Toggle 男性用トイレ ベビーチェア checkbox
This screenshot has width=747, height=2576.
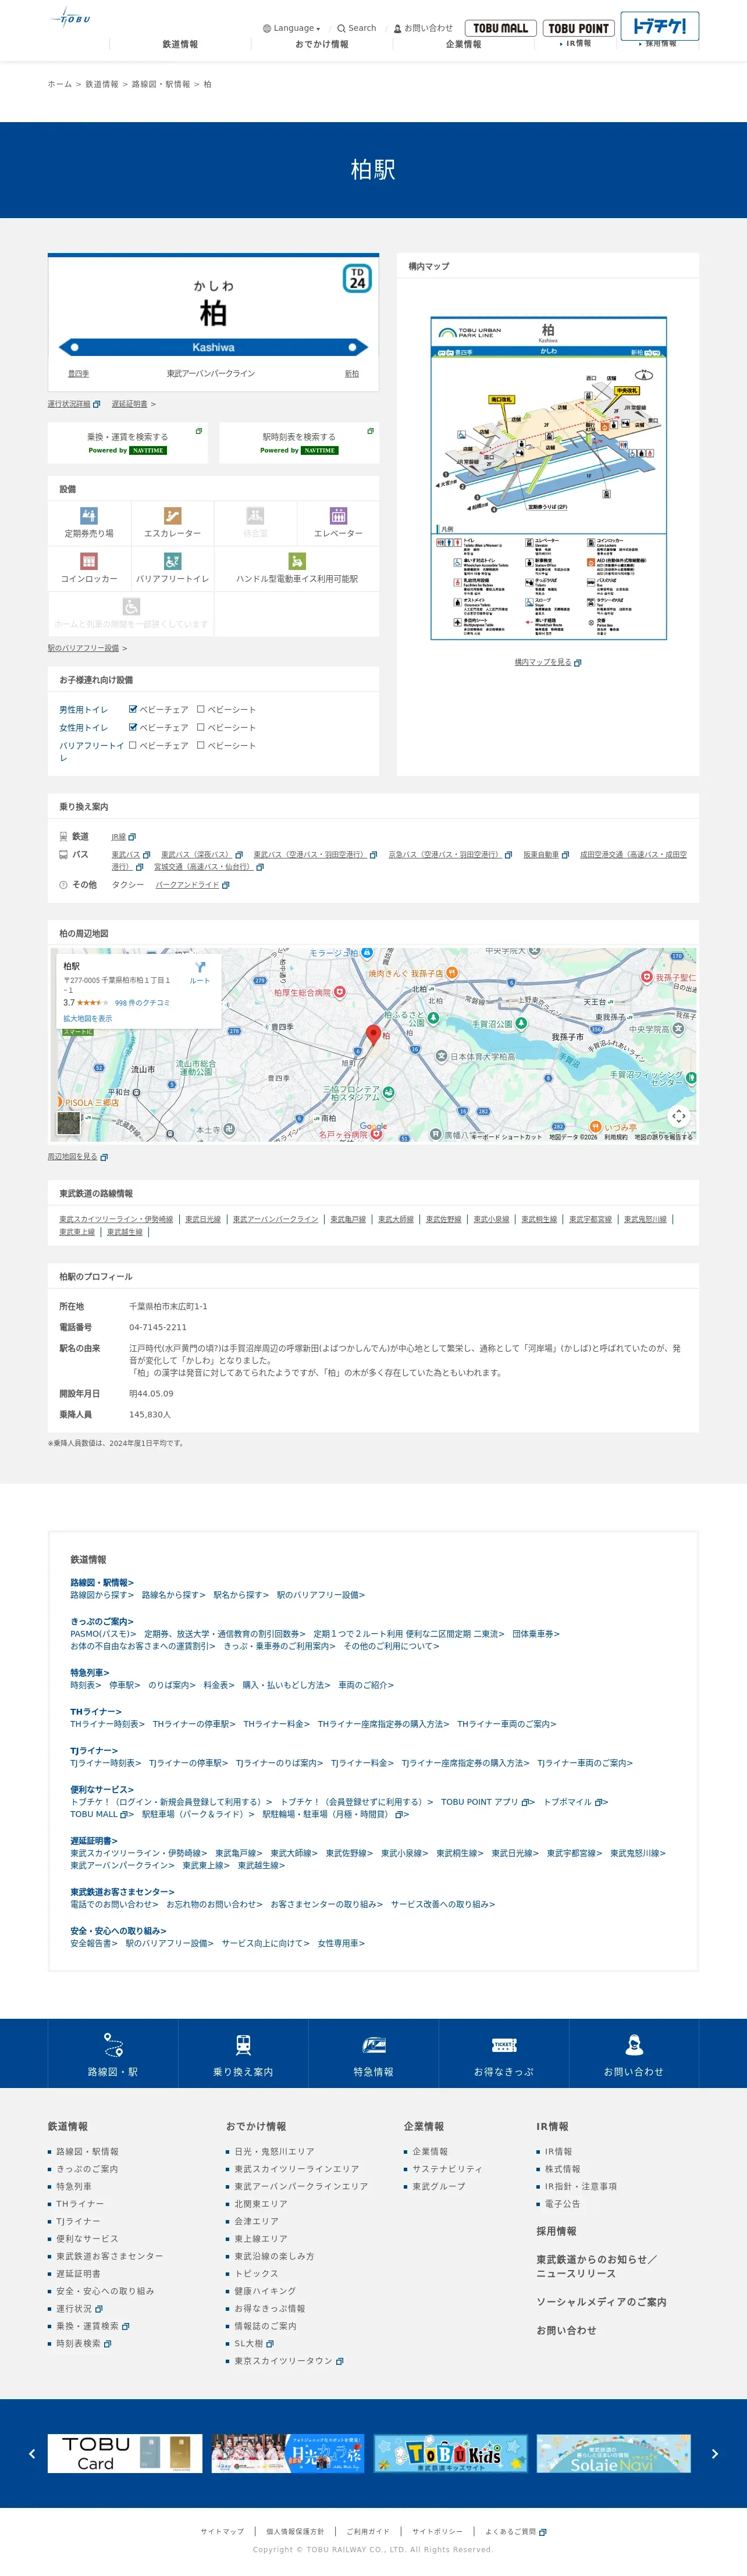point(133,709)
